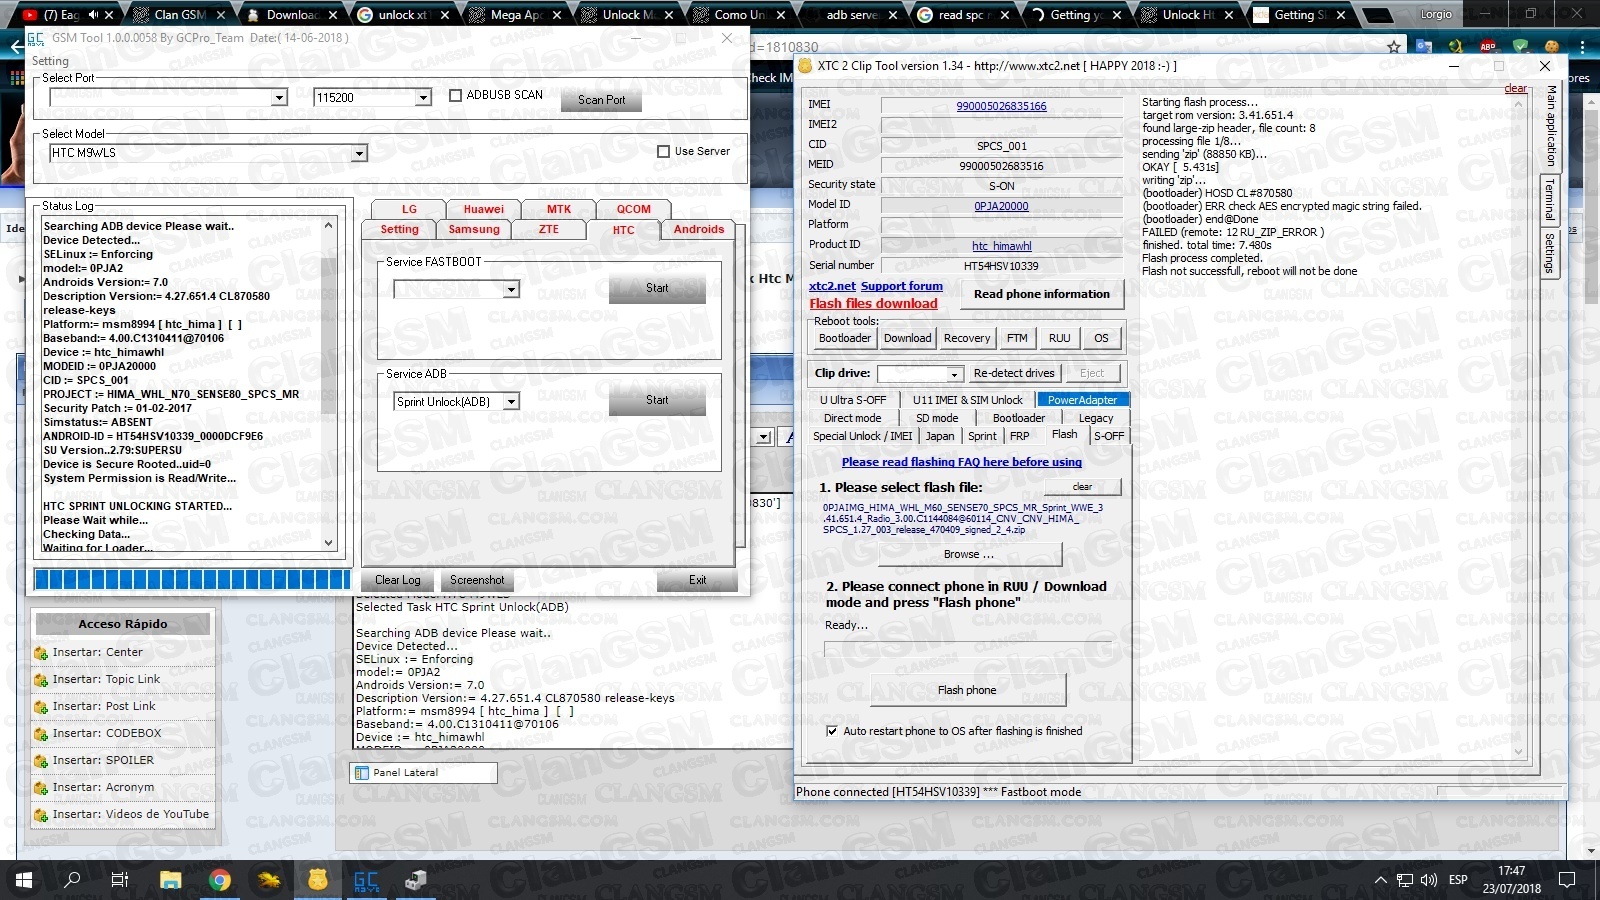Open cookie extension icon in Chrome
The height and width of the screenshot is (900, 1600).
(x=1552, y=47)
